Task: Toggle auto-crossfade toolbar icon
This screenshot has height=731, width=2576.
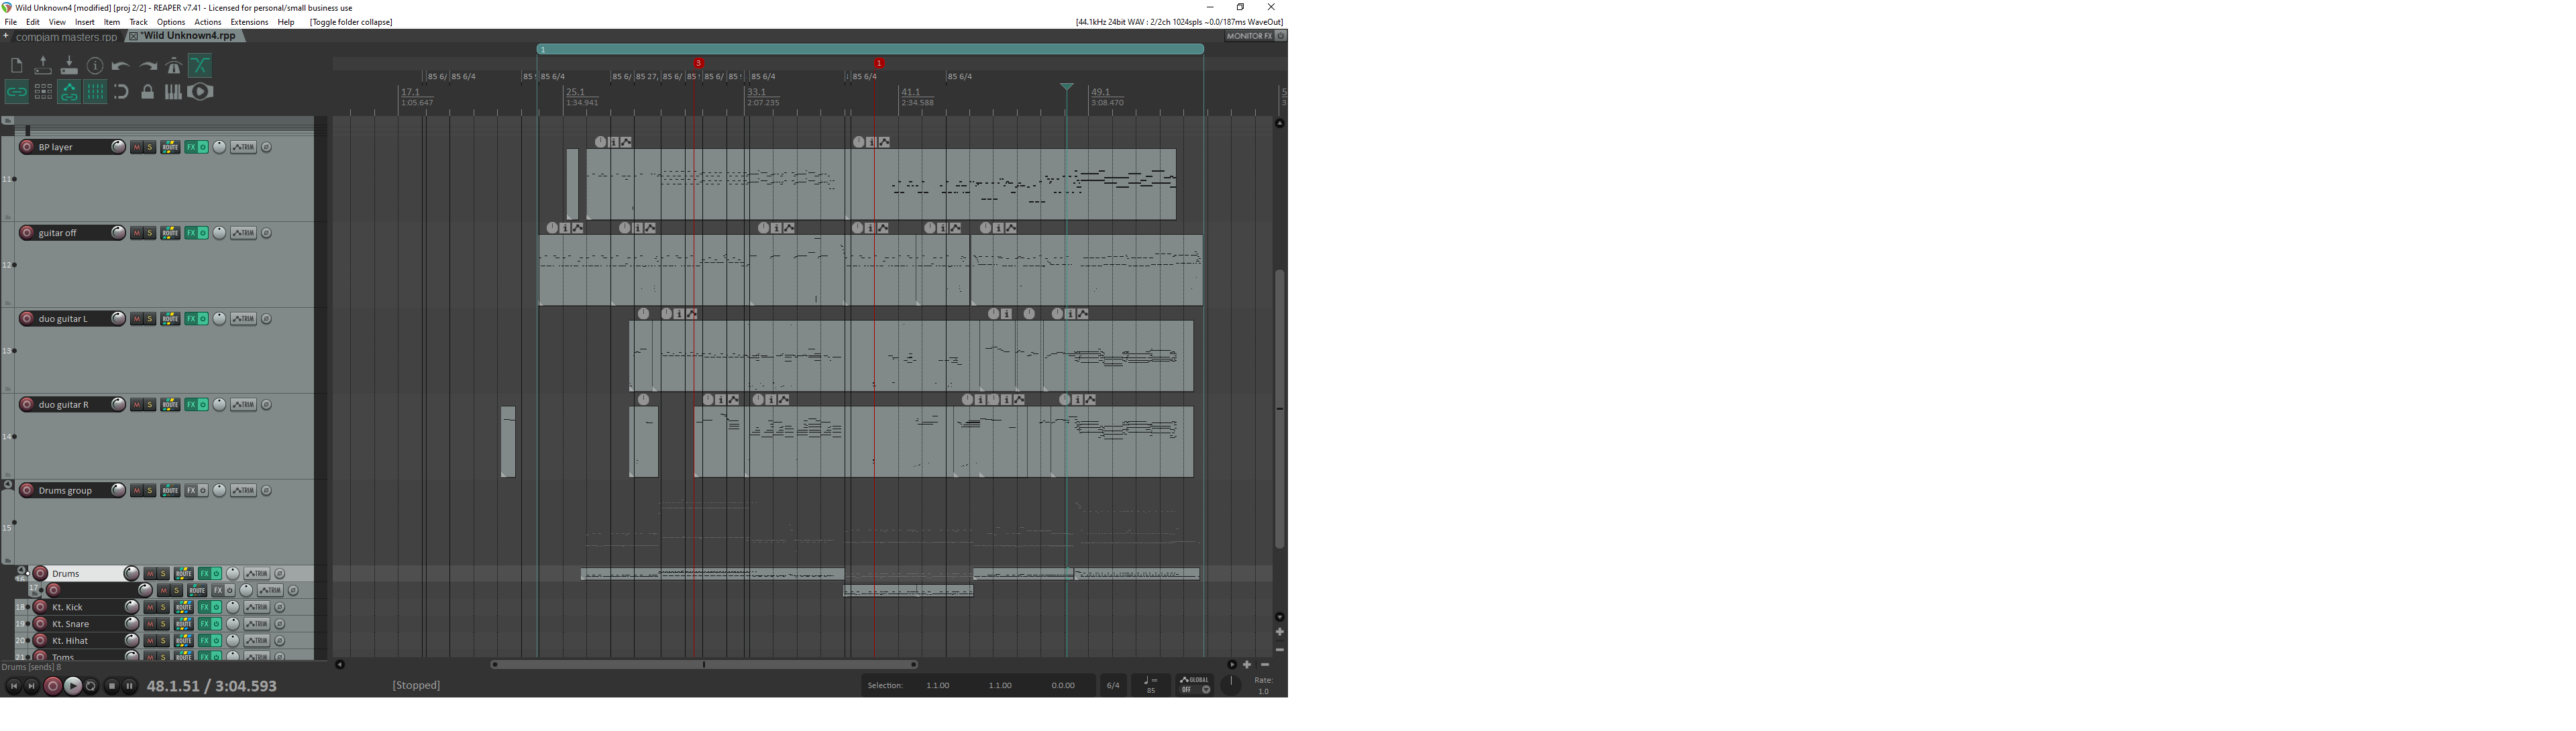Action: click(200, 66)
